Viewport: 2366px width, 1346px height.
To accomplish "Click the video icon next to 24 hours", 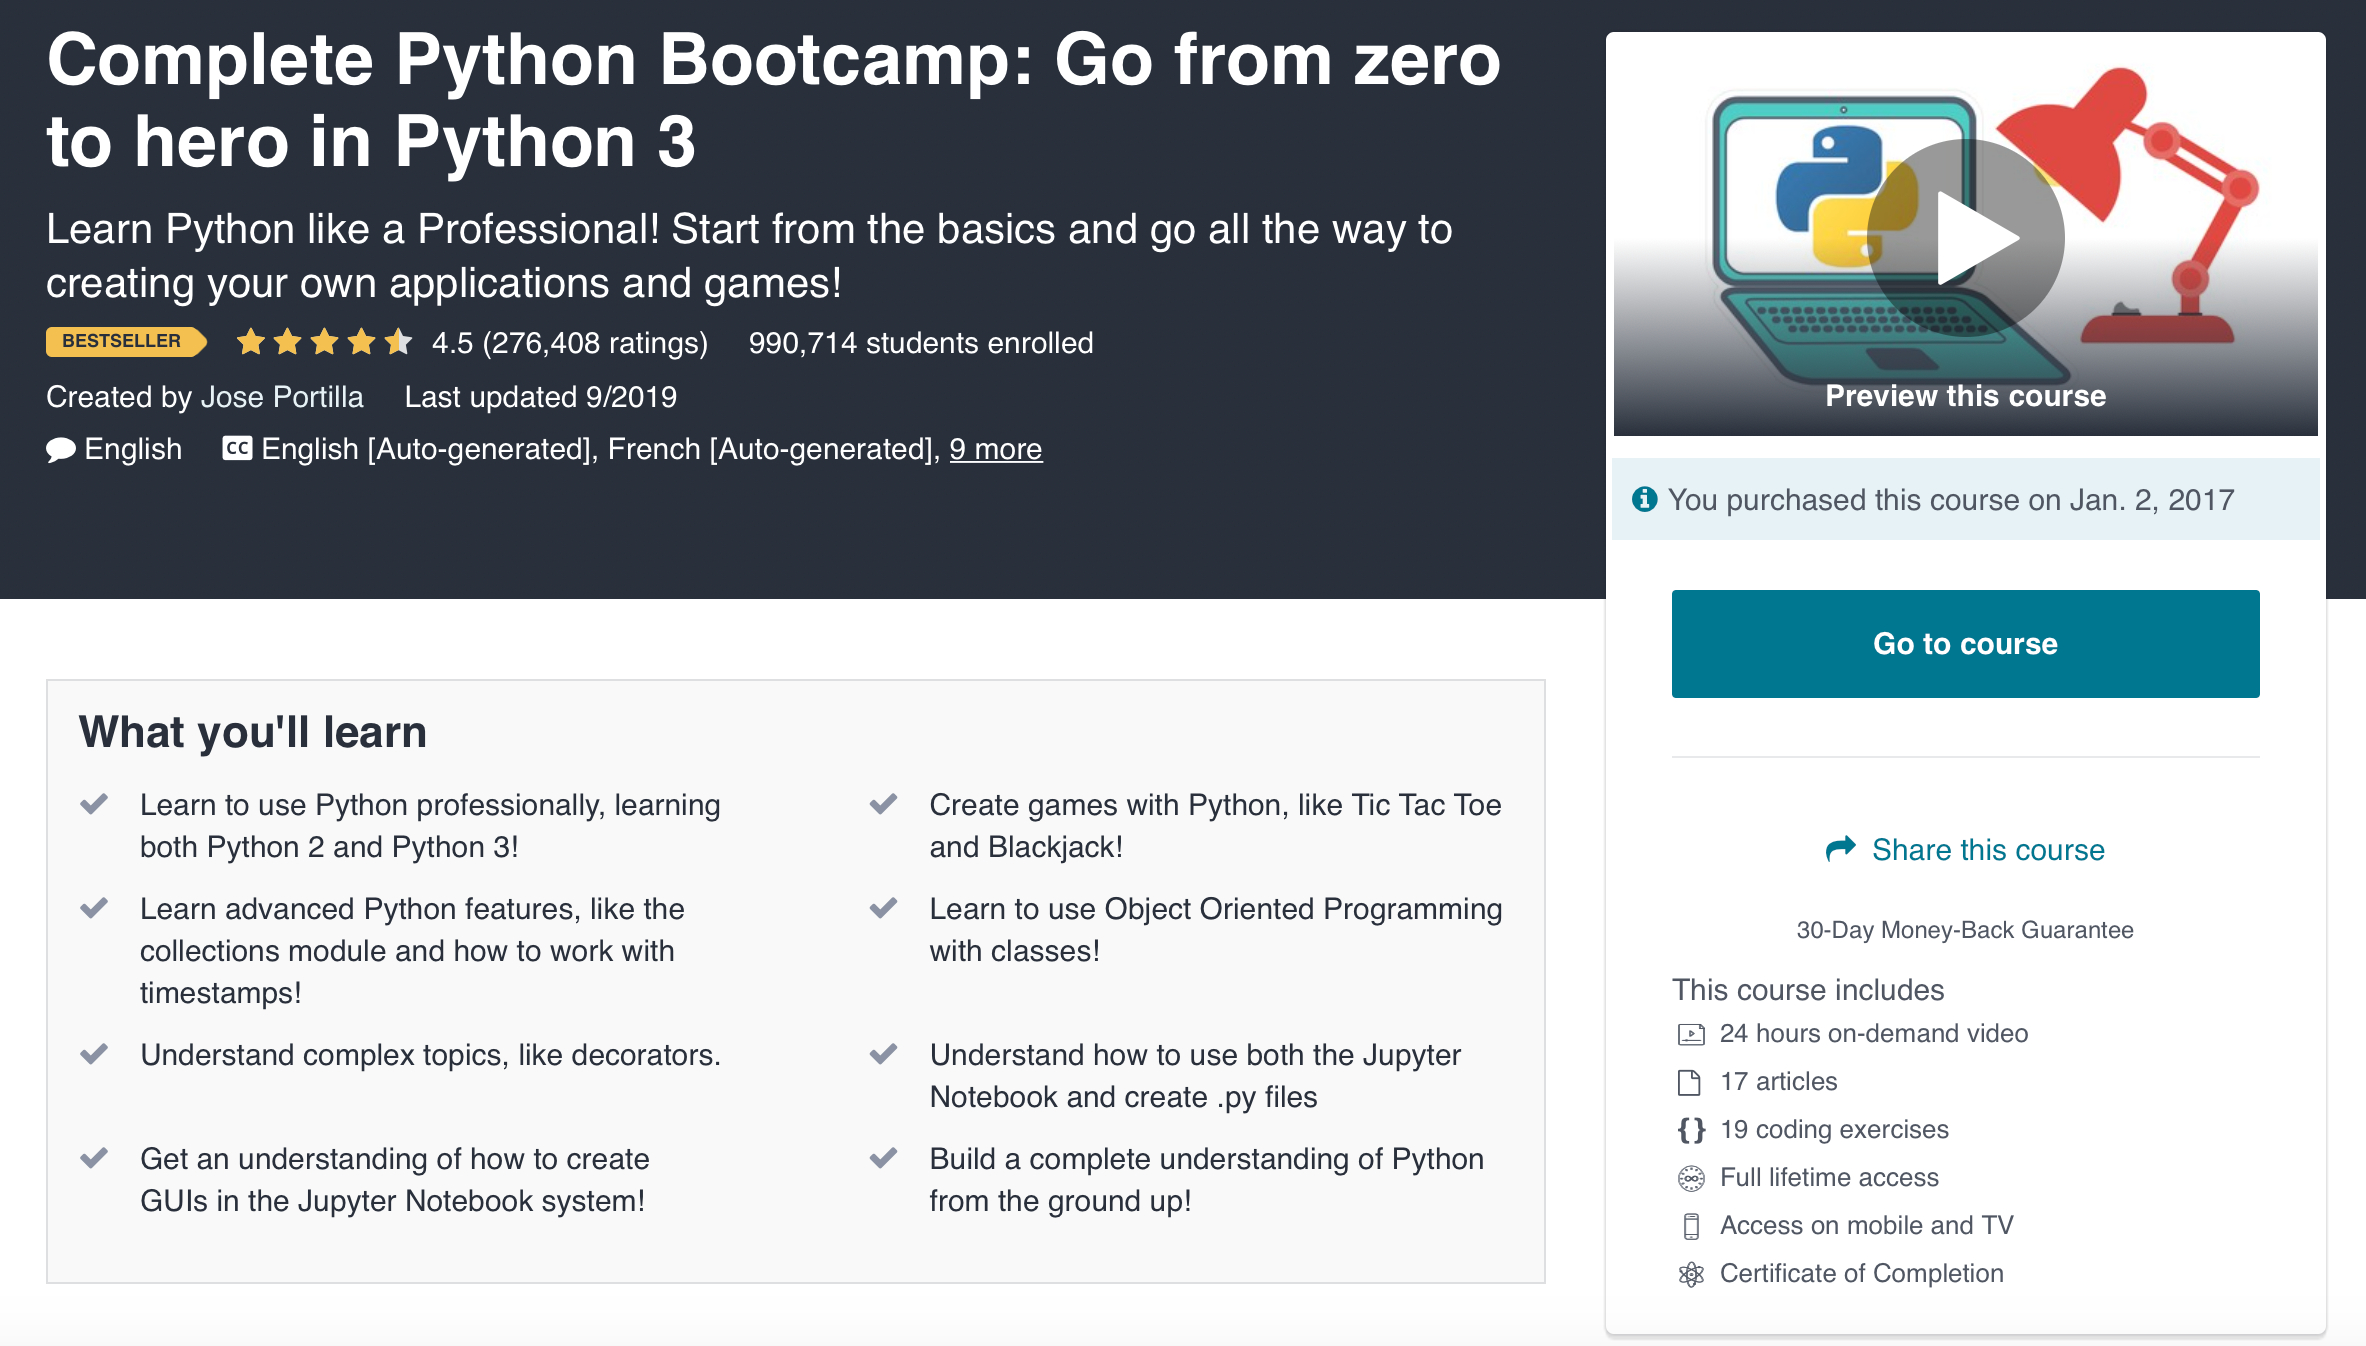I will pos(1690,1034).
